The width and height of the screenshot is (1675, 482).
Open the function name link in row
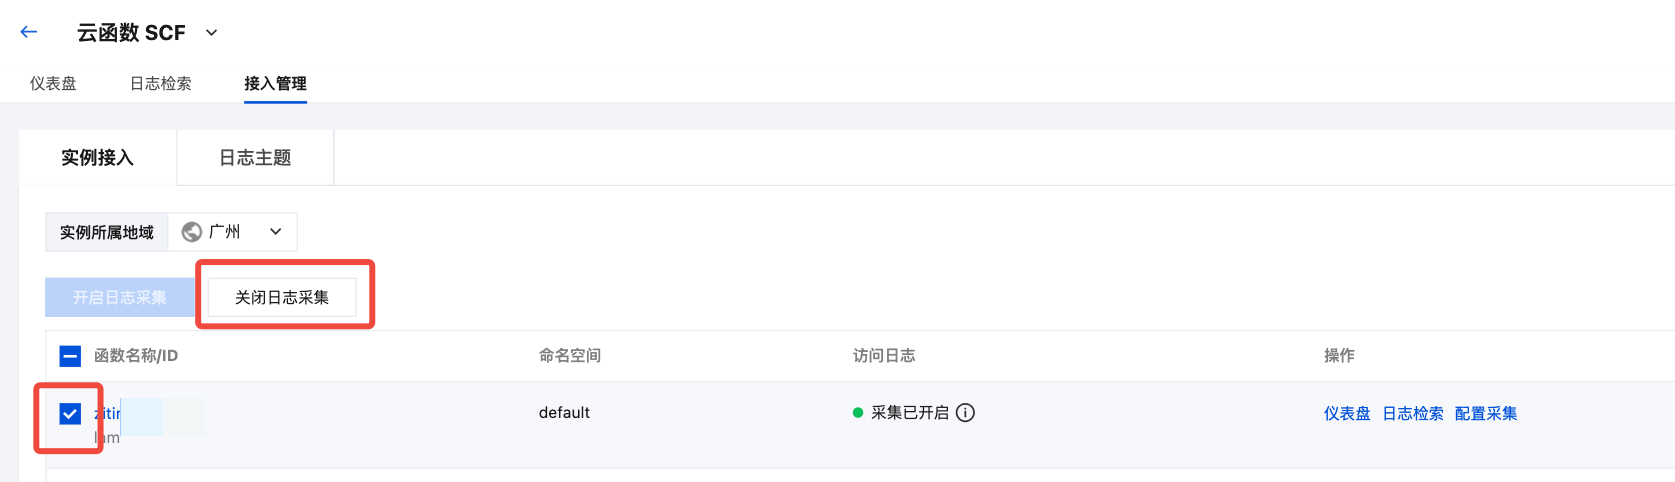[x=107, y=413]
